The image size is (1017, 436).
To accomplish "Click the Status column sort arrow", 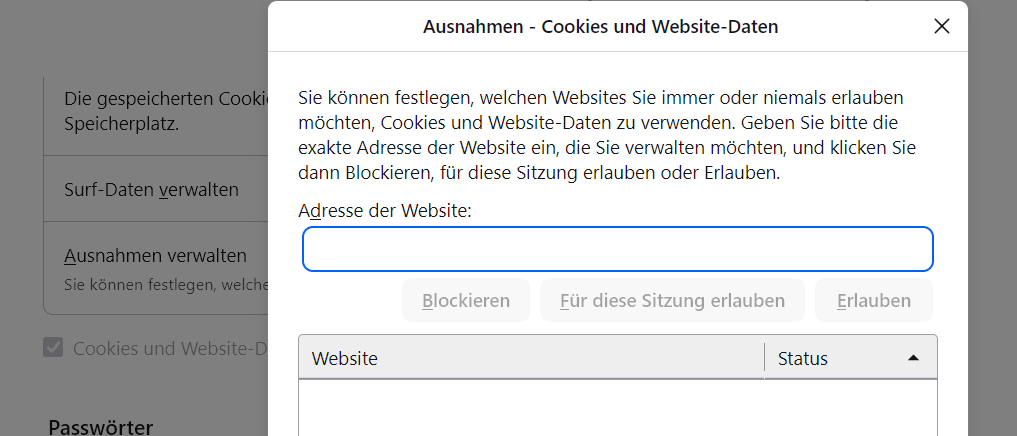I will pos(912,358).
